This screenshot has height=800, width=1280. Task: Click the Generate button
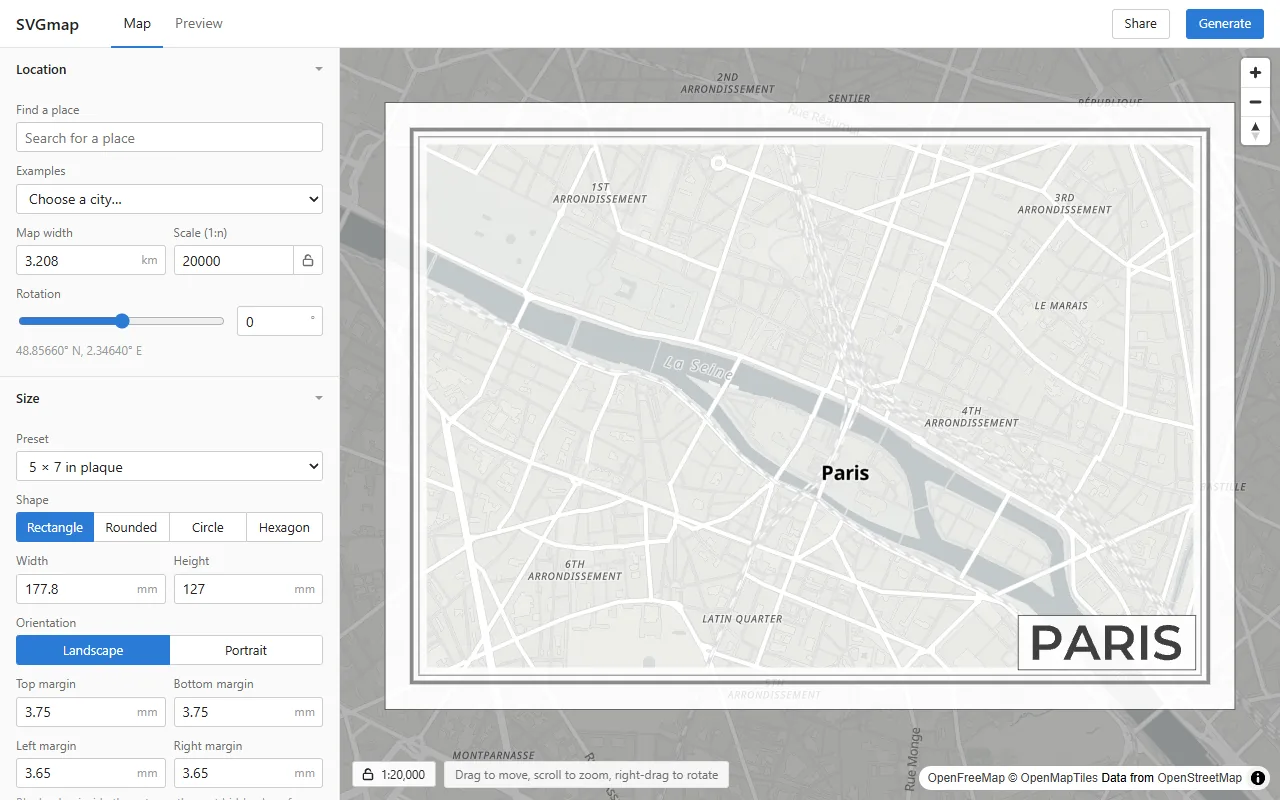click(x=1225, y=24)
